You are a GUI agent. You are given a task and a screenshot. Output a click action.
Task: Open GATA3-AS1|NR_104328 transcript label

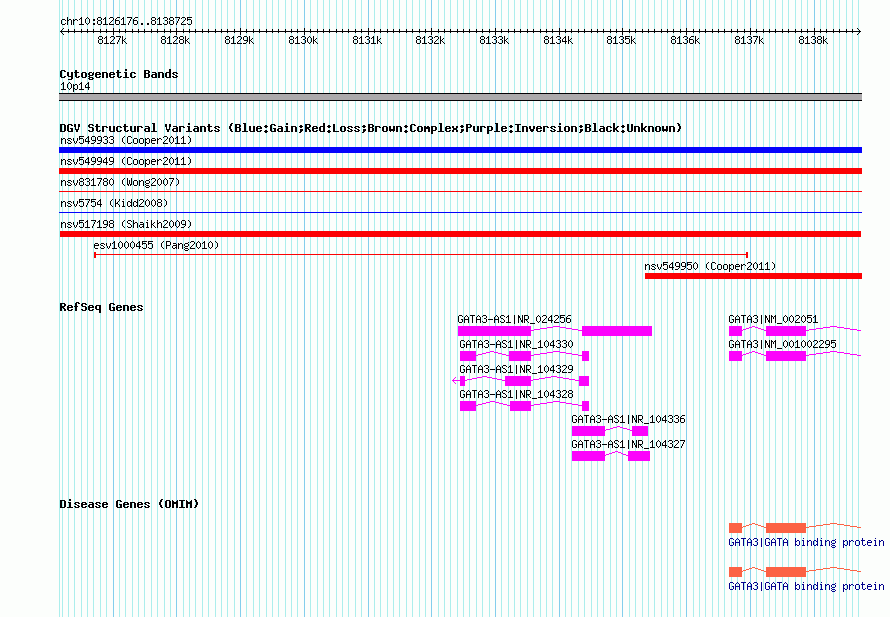coord(516,394)
